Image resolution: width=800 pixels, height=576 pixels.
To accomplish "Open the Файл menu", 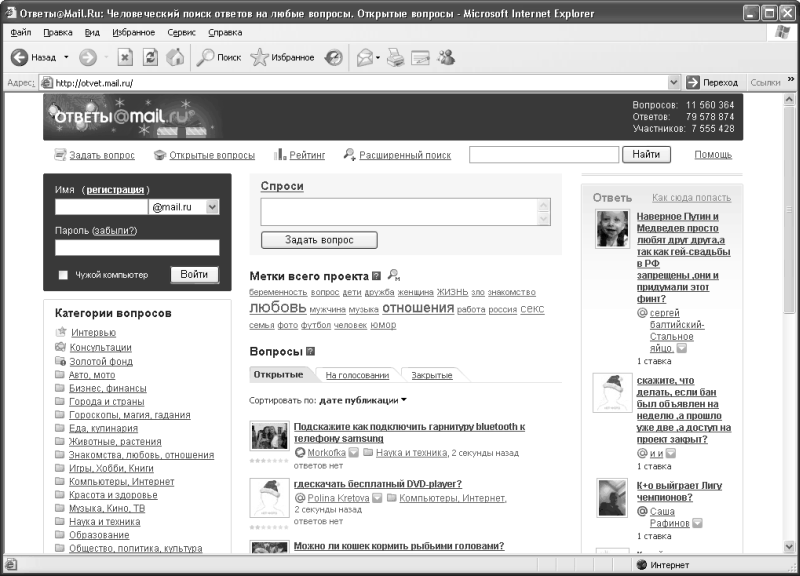I will (x=20, y=33).
